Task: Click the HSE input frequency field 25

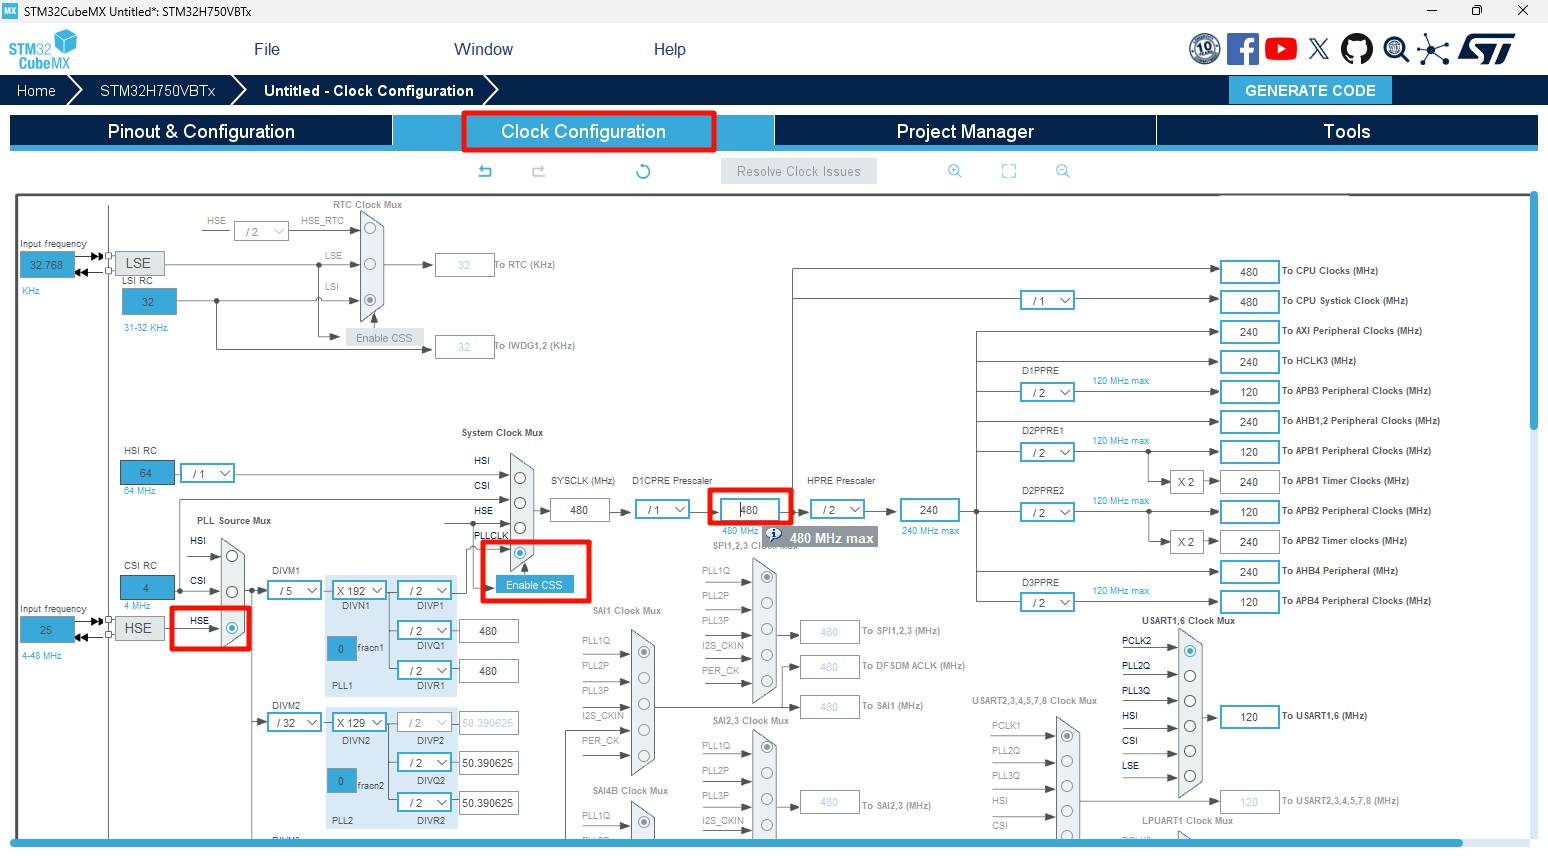Action: pyautogui.click(x=46, y=630)
